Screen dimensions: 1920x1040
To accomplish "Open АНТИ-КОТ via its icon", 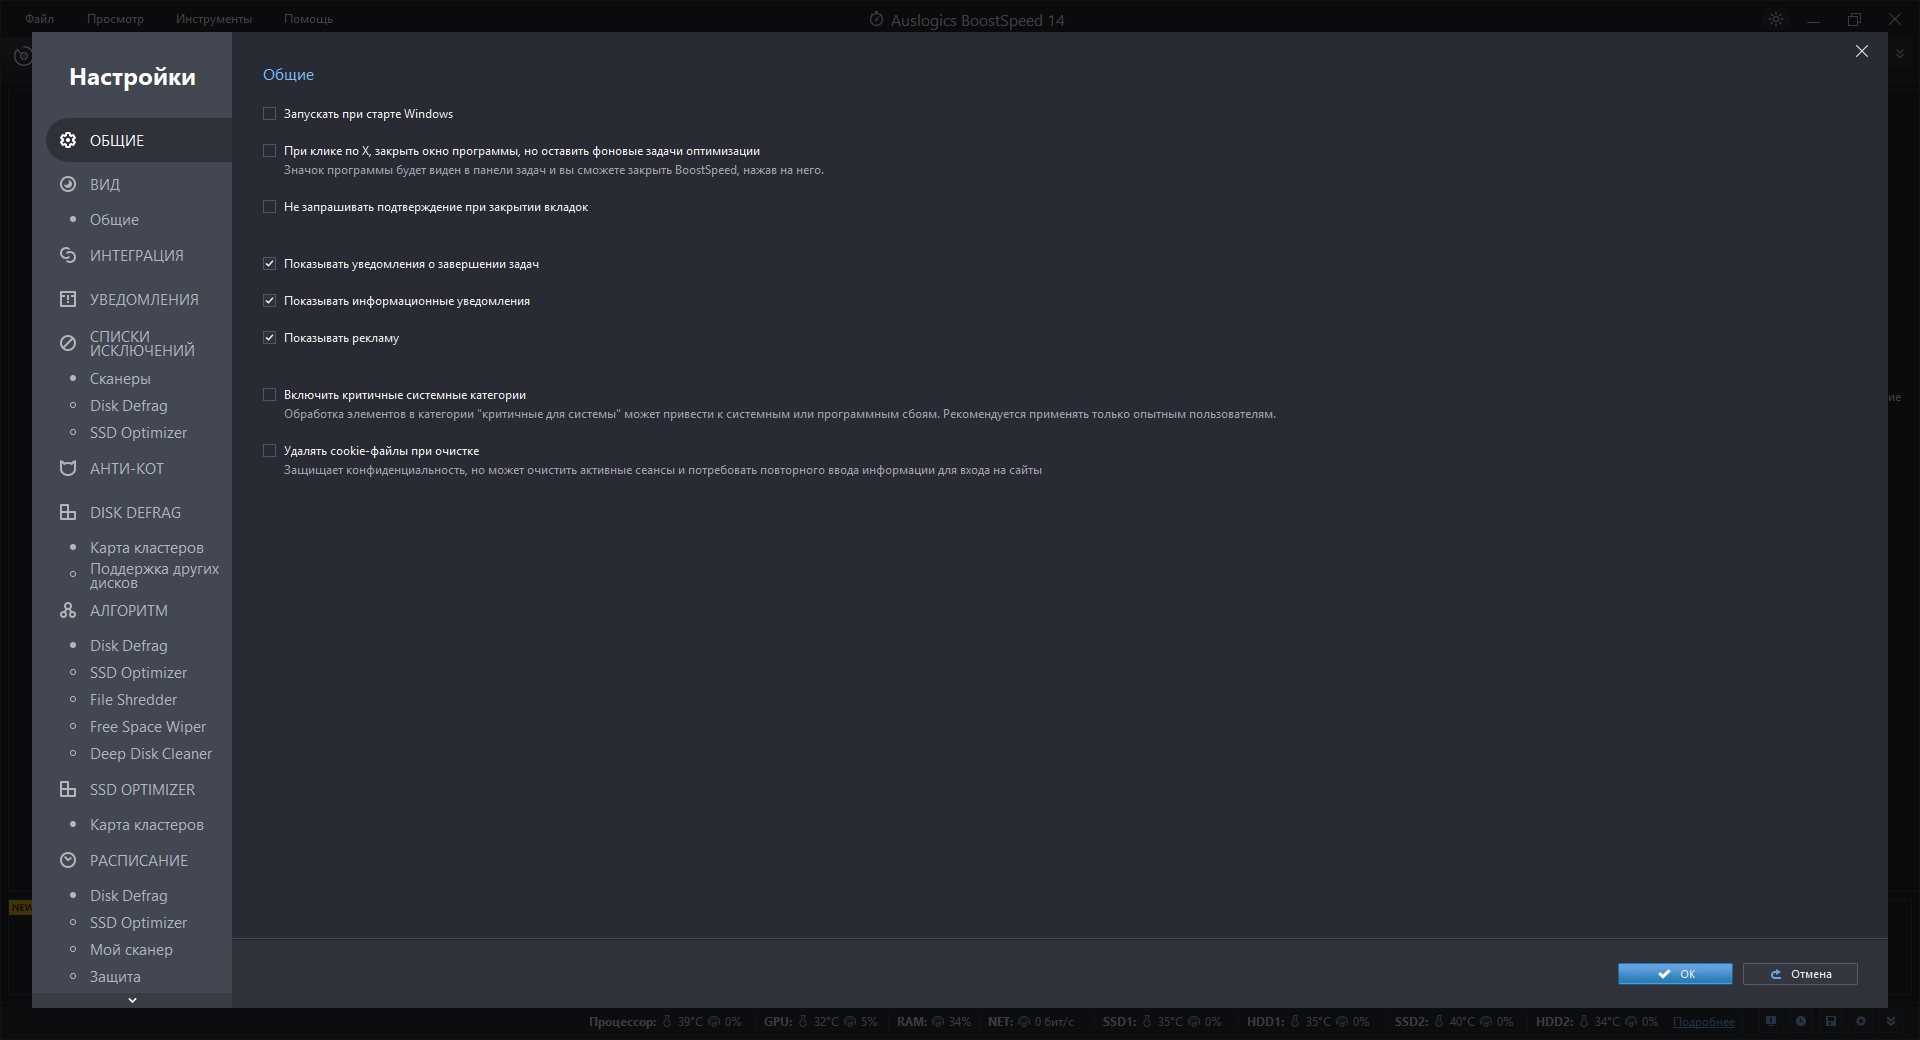I will coord(68,468).
